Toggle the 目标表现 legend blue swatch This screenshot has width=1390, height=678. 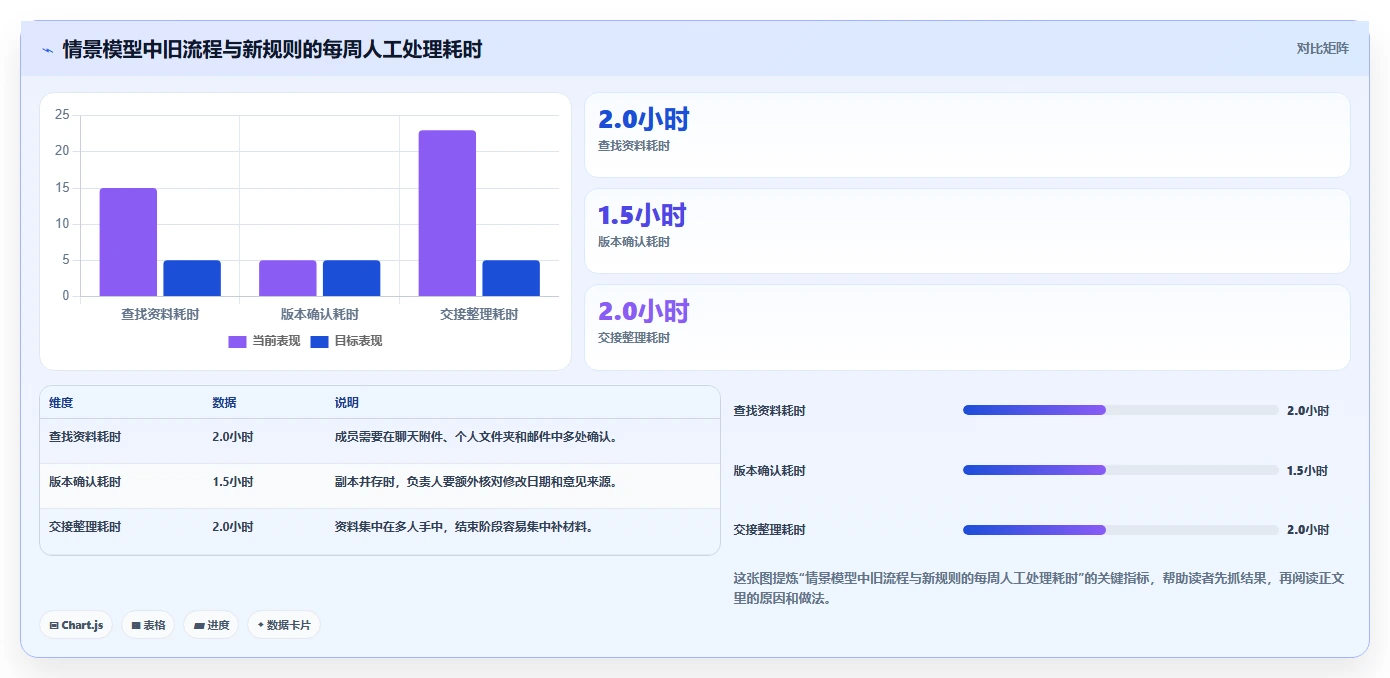[319, 341]
